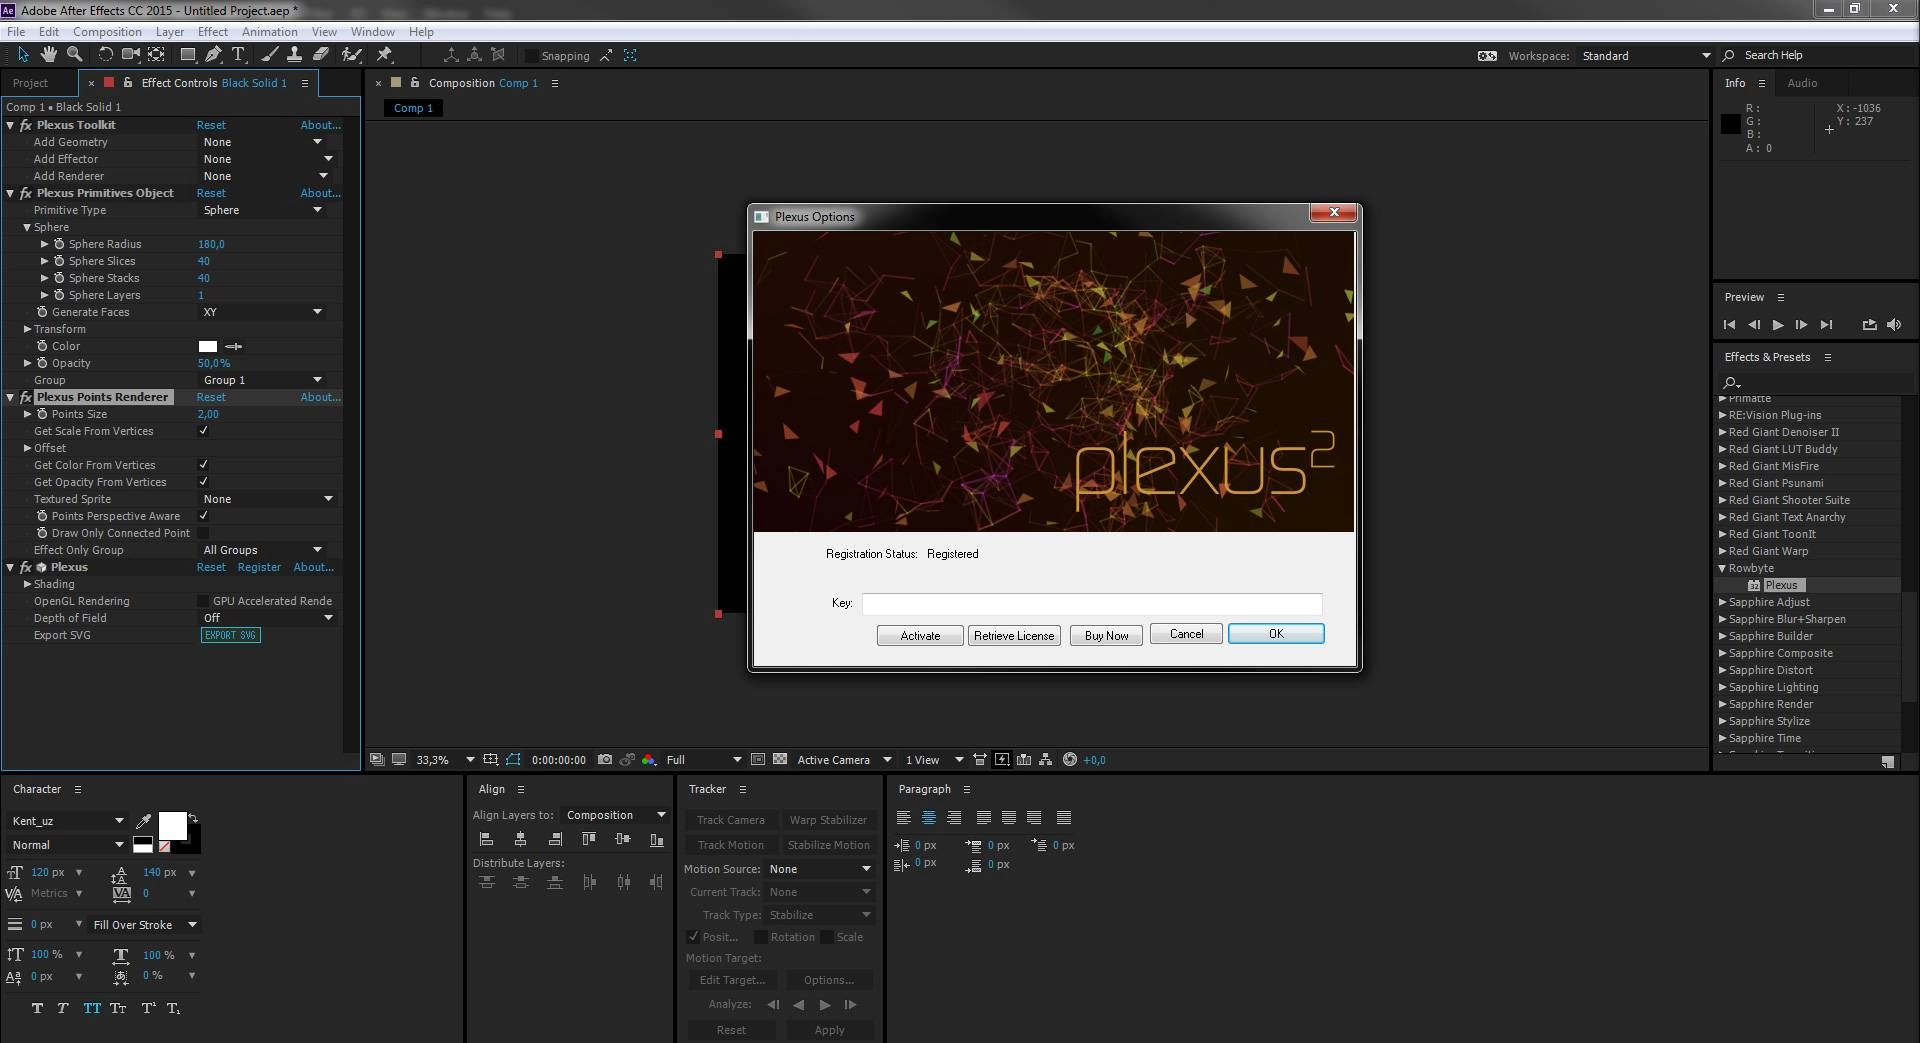The width and height of the screenshot is (1920, 1043).
Task: Select the Selection arrow tool
Action: [x=23, y=54]
